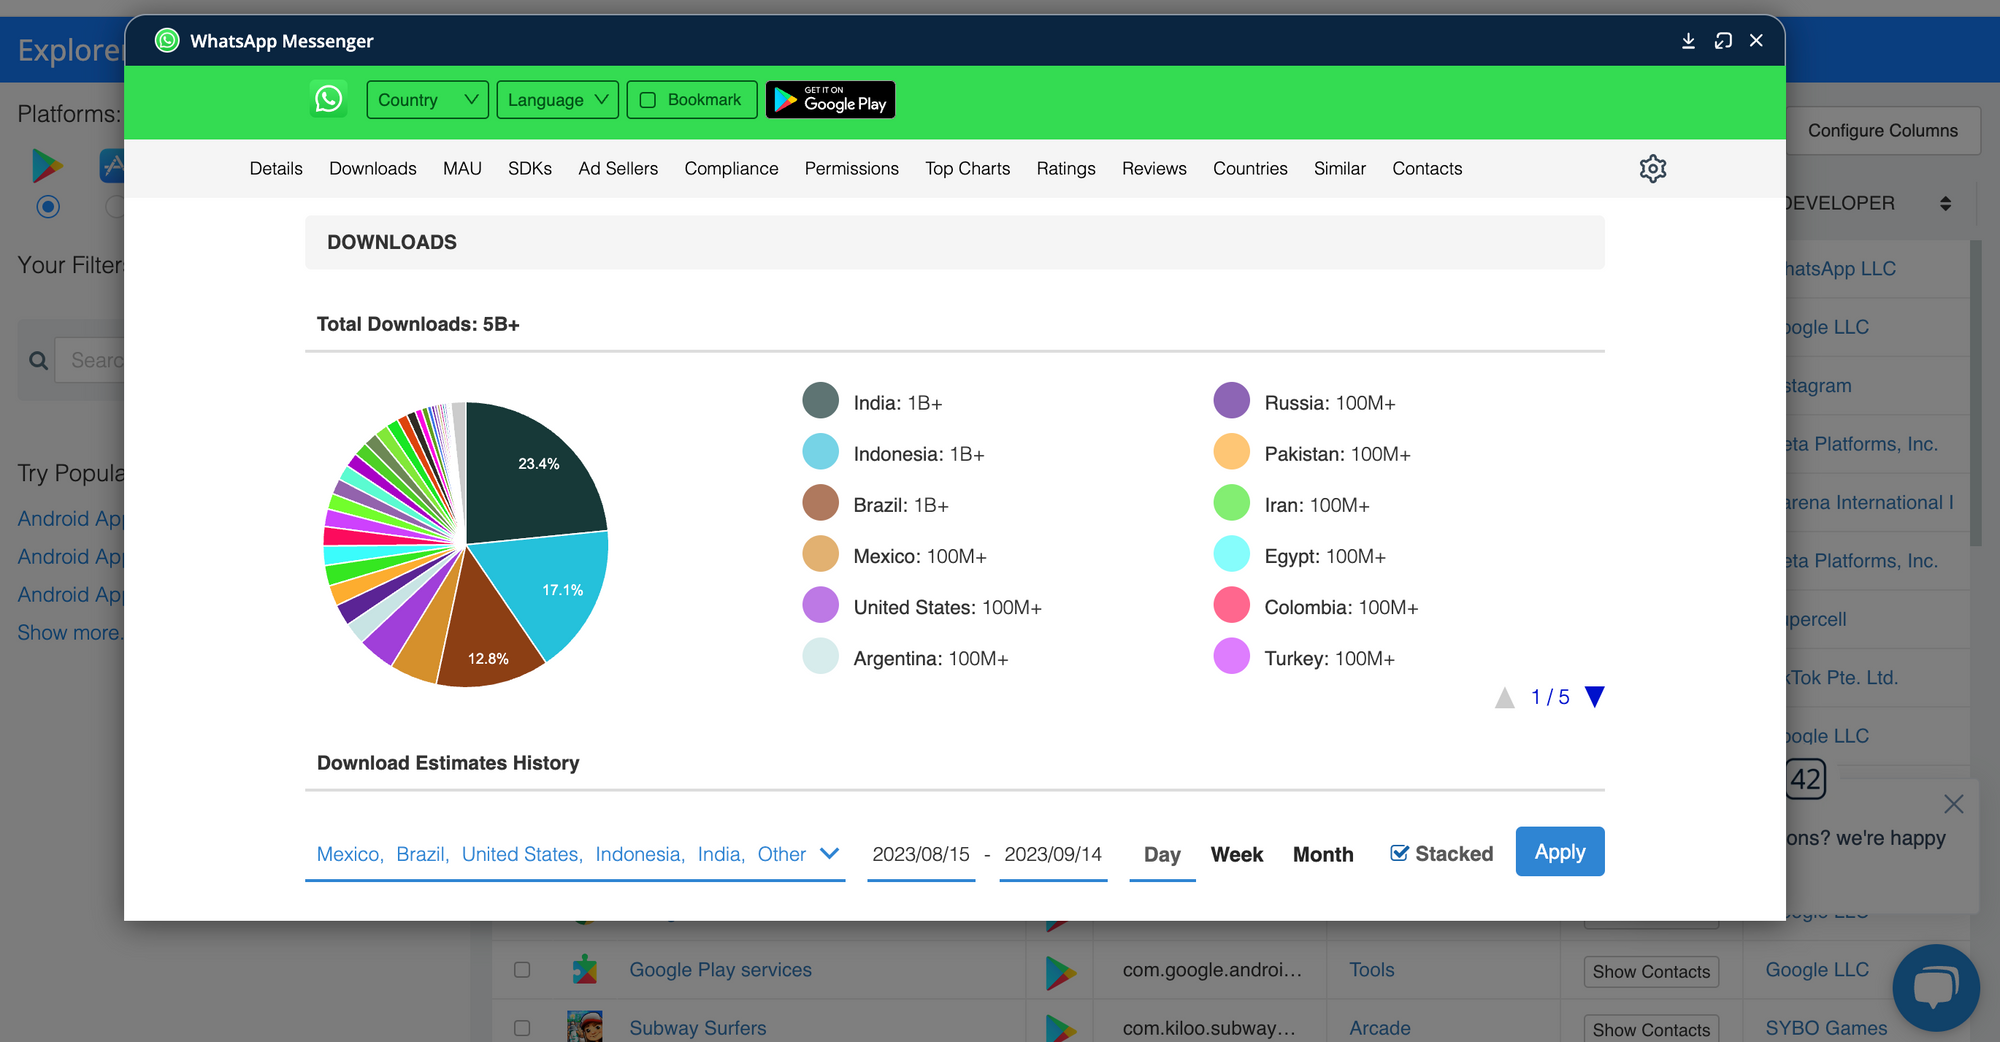The width and height of the screenshot is (2000, 1042).
Task: Open the SYBO Games developer link
Action: coord(1826,1027)
